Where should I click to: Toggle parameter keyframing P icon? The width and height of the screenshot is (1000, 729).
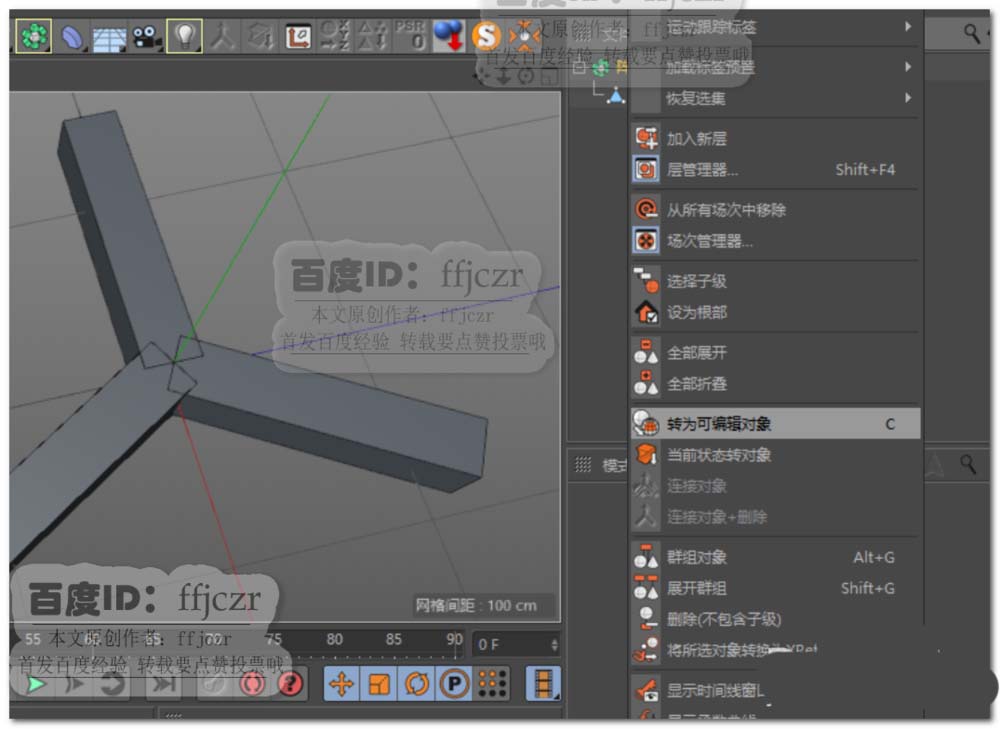pyautogui.click(x=454, y=684)
